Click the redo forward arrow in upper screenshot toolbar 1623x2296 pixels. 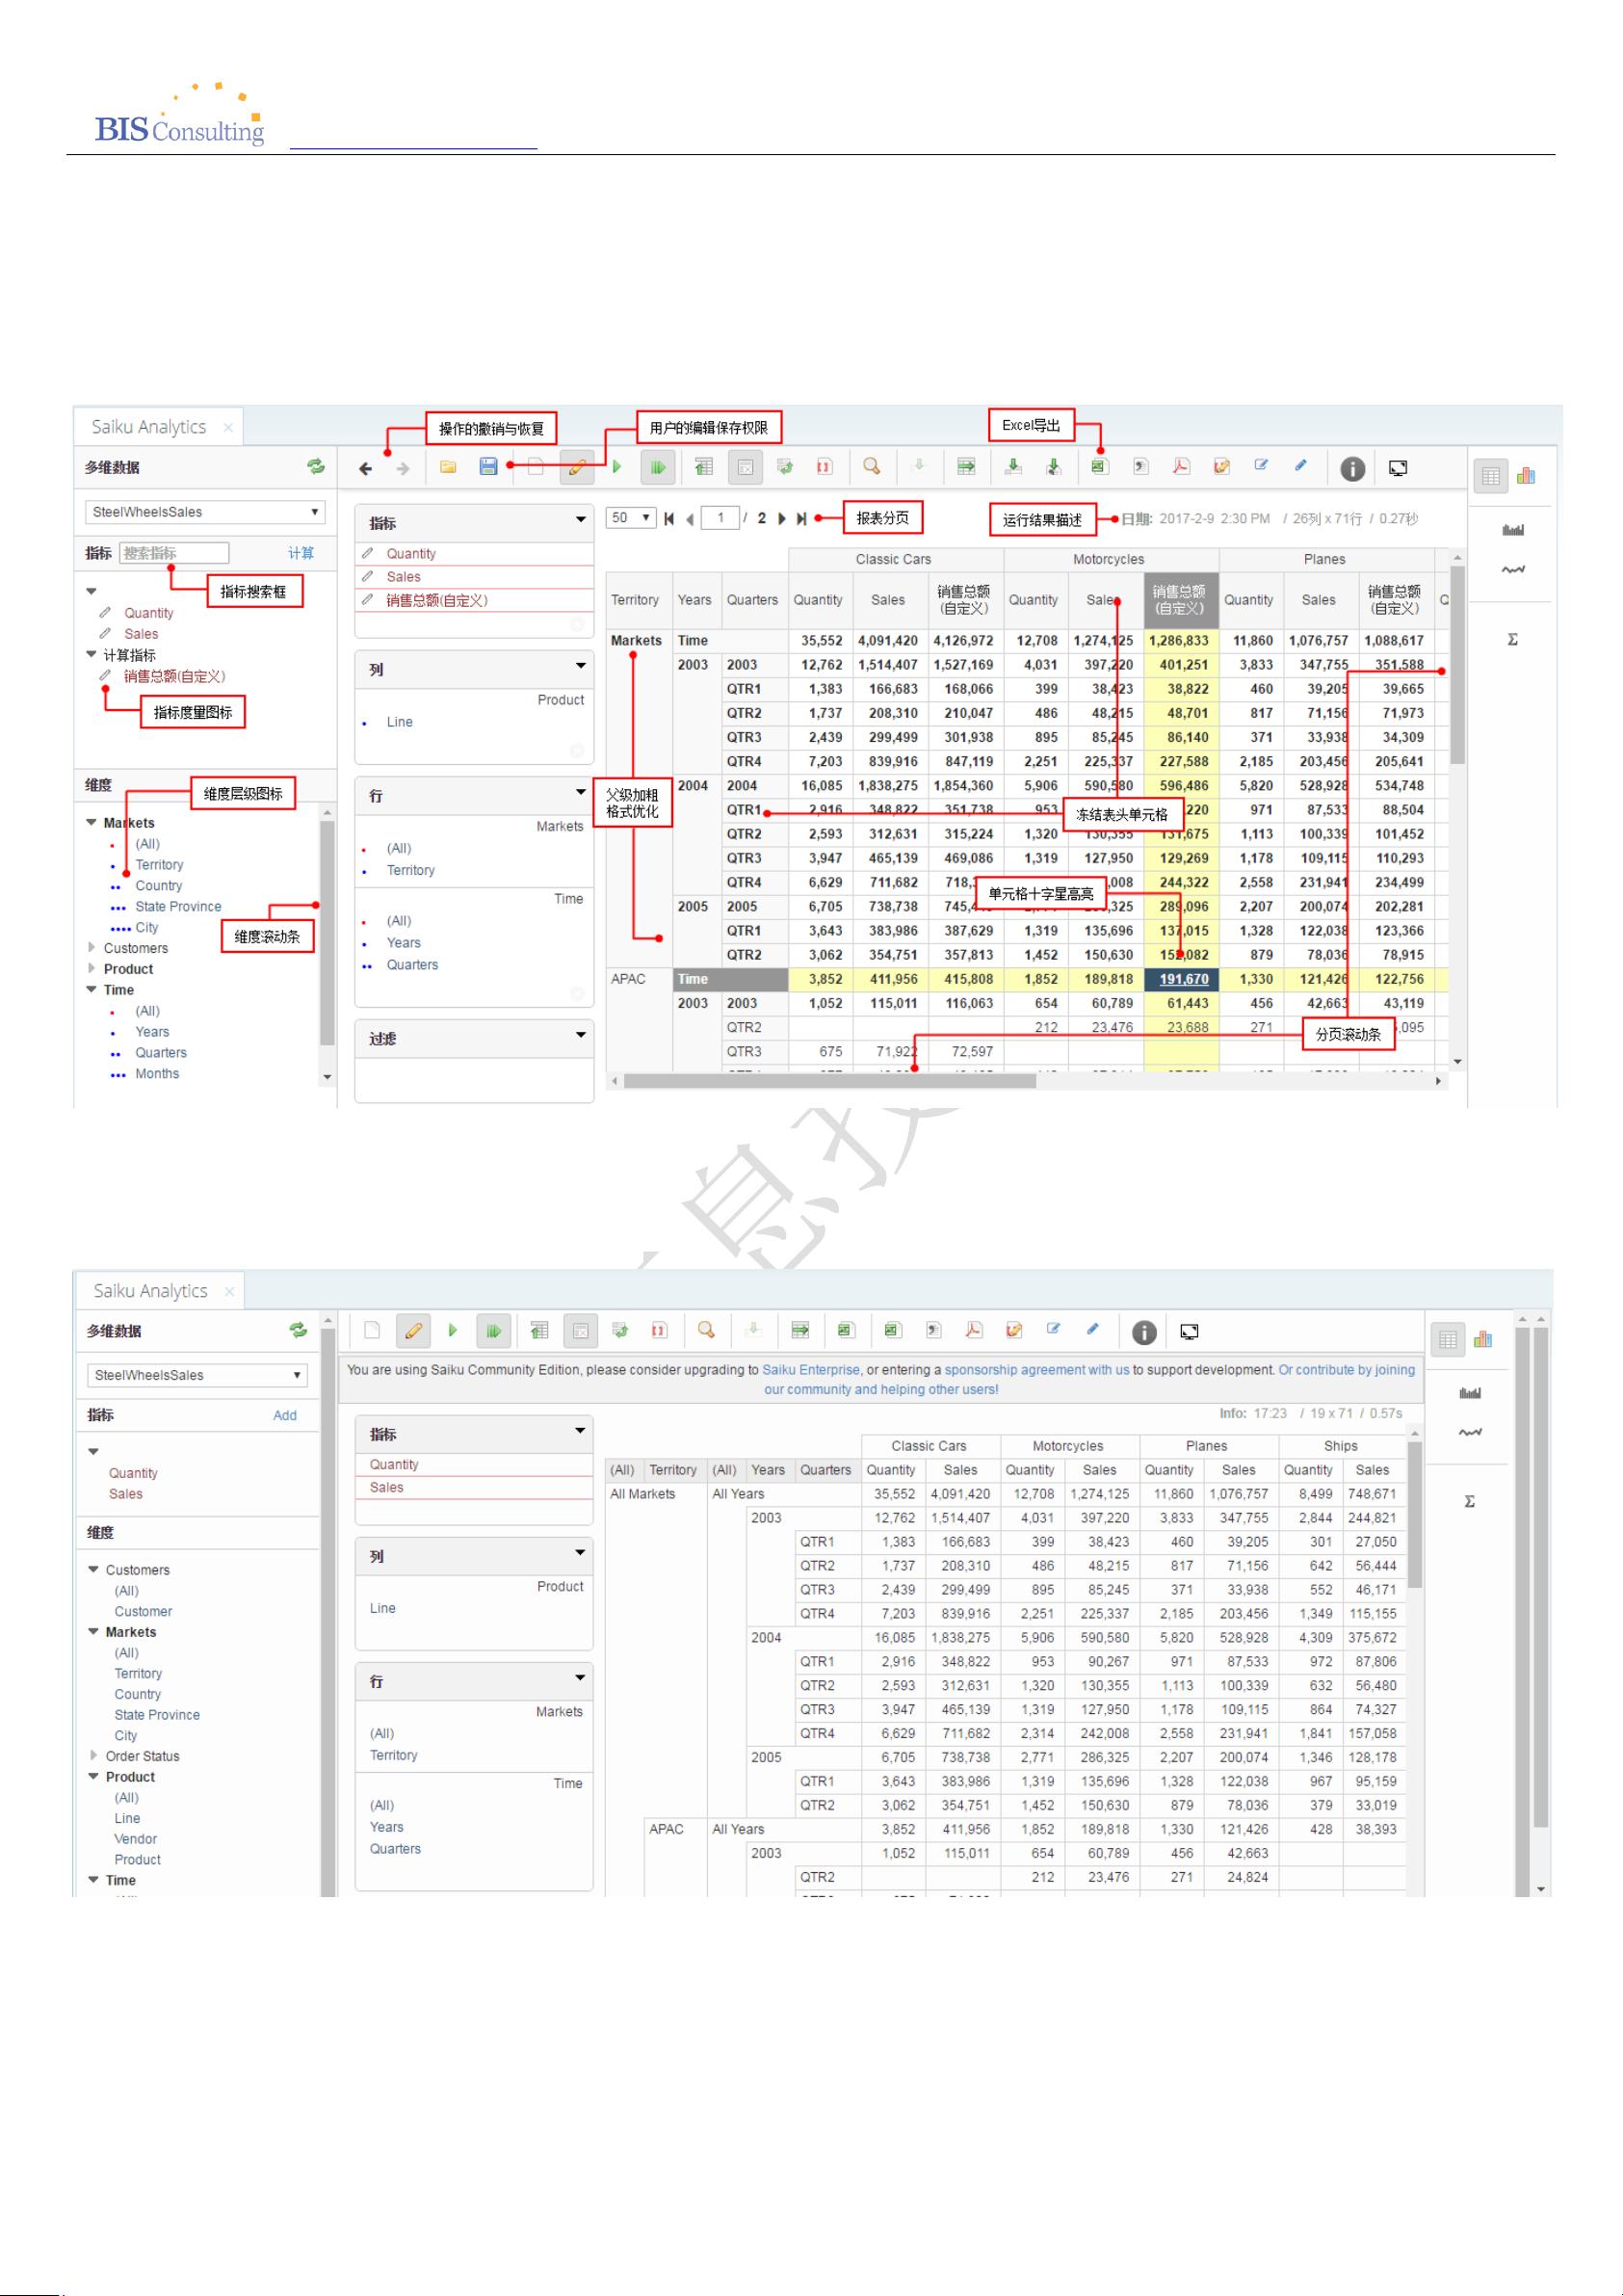click(402, 468)
